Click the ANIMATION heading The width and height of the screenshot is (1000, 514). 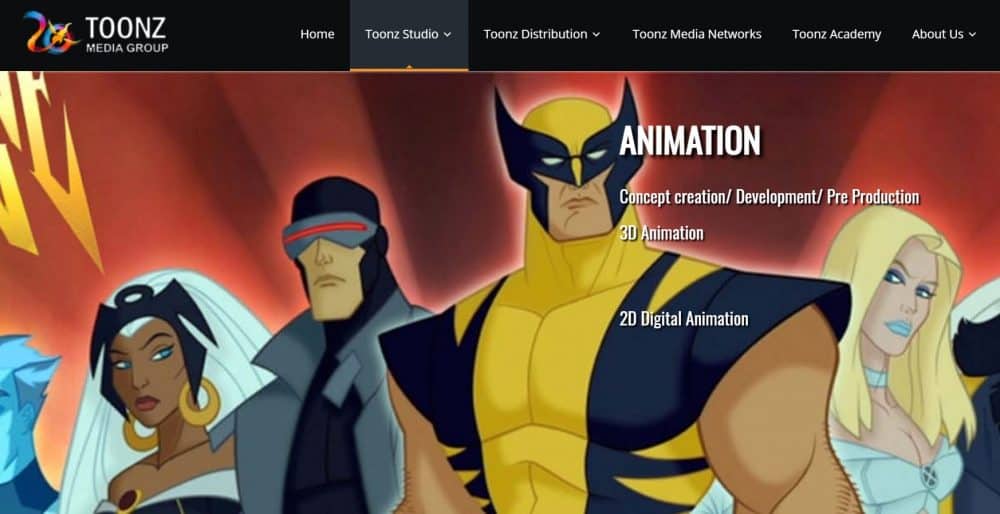click(690, 140)
